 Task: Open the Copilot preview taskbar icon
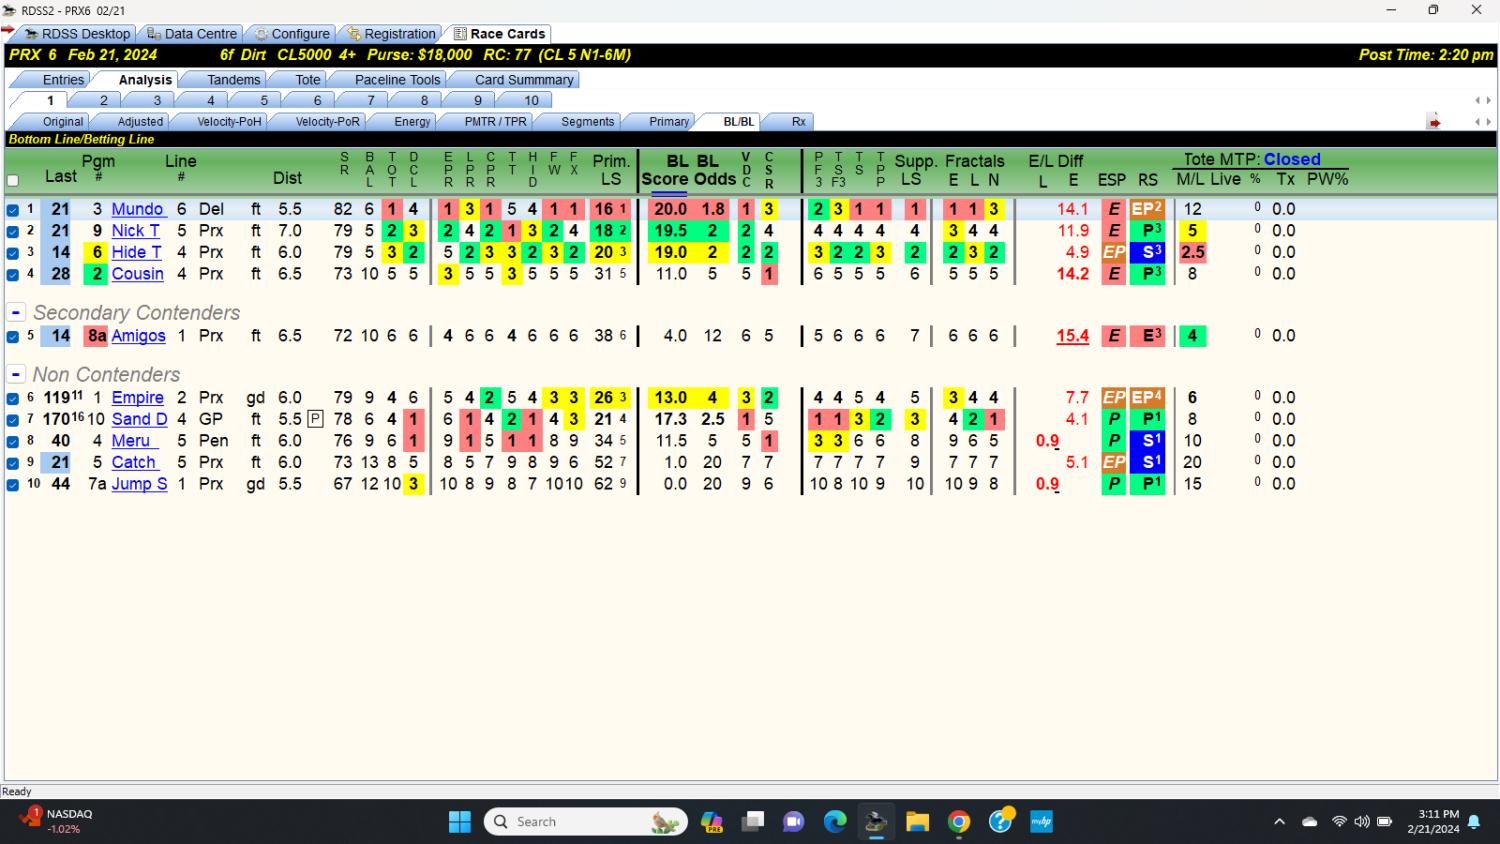click(x=711, y=822)
